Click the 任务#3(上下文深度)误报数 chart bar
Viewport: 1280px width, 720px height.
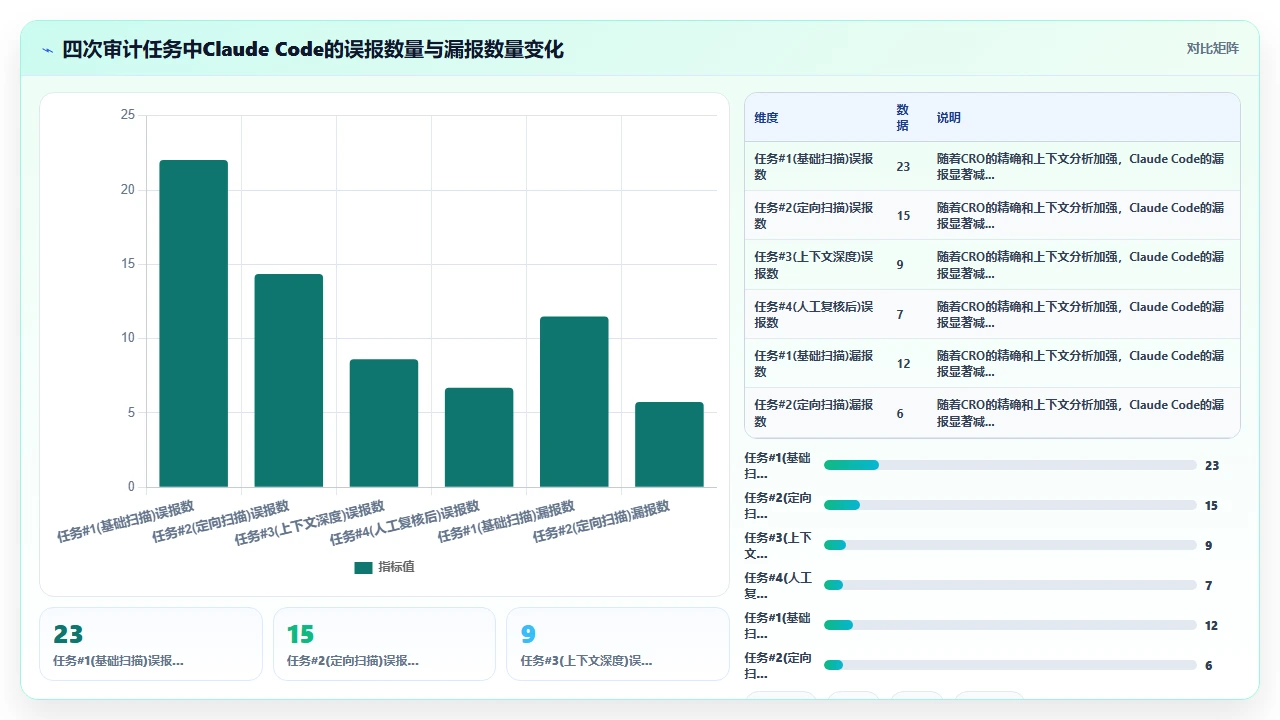[x=383, y=423]
